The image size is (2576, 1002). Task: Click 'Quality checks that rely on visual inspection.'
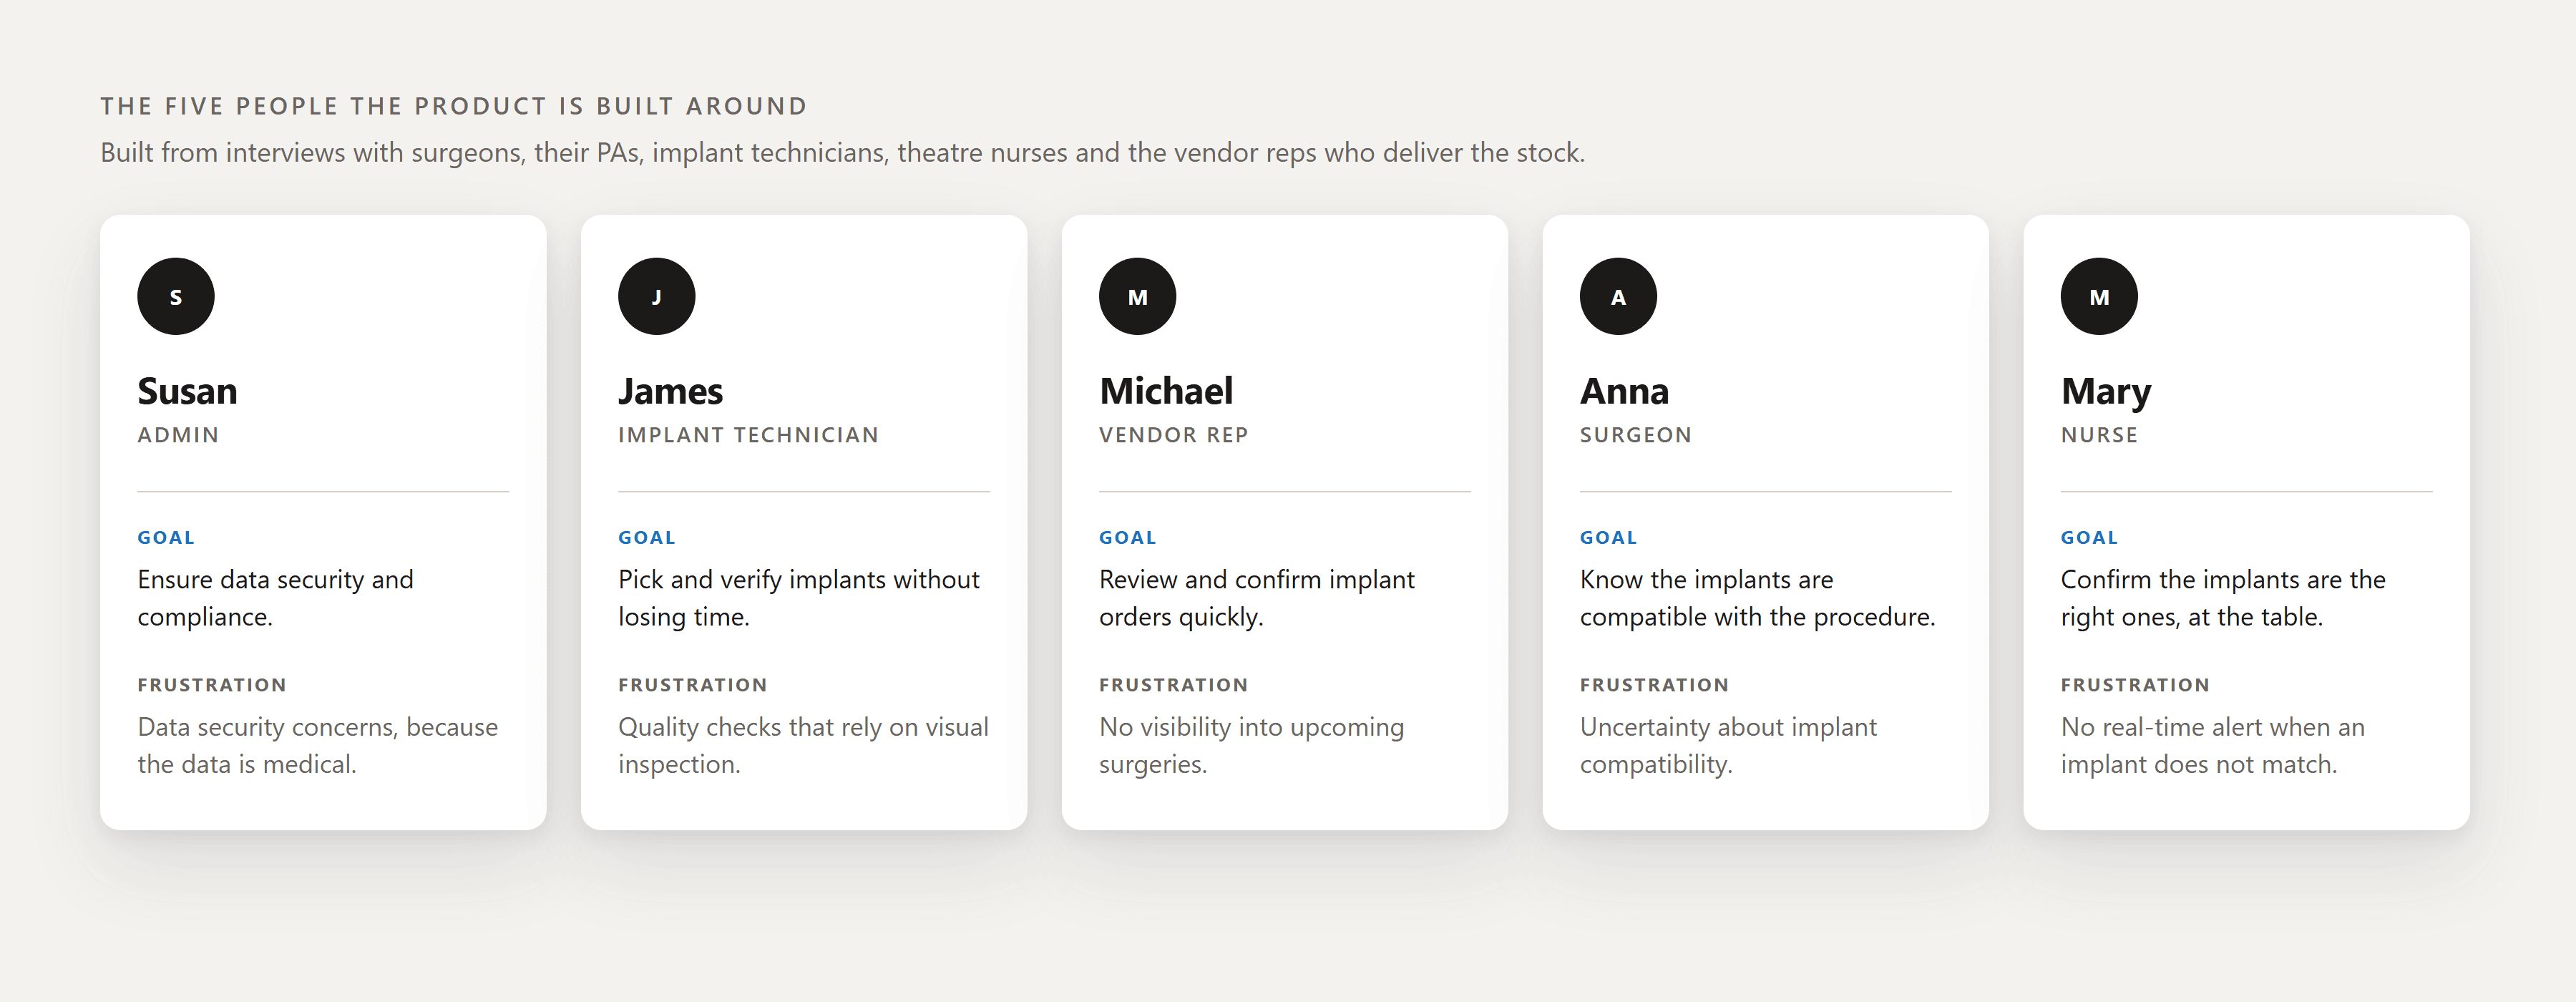803,745
